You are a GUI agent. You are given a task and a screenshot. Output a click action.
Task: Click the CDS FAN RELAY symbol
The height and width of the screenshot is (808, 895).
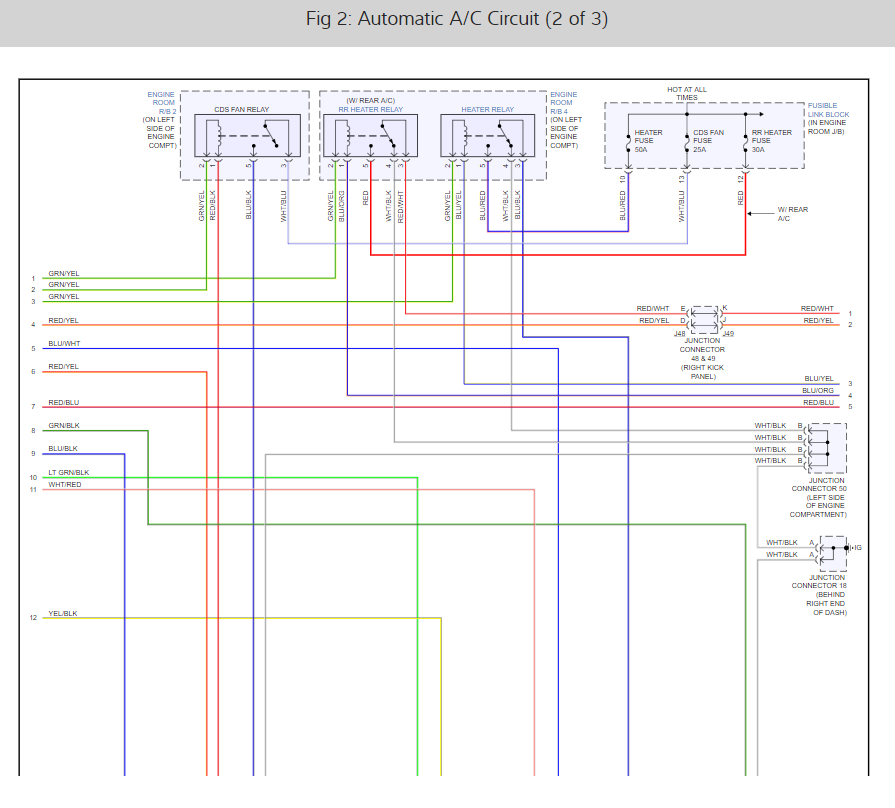click(247, 136)
